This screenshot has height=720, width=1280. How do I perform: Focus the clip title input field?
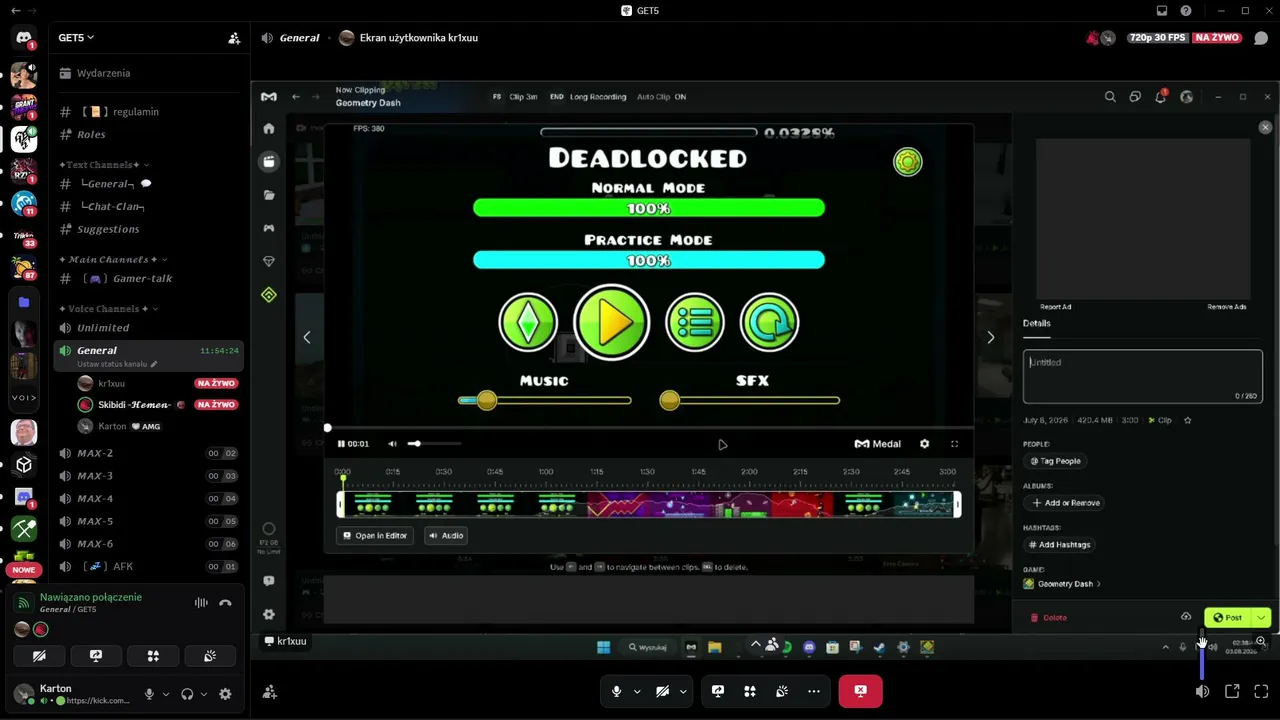pos(1143,376)
